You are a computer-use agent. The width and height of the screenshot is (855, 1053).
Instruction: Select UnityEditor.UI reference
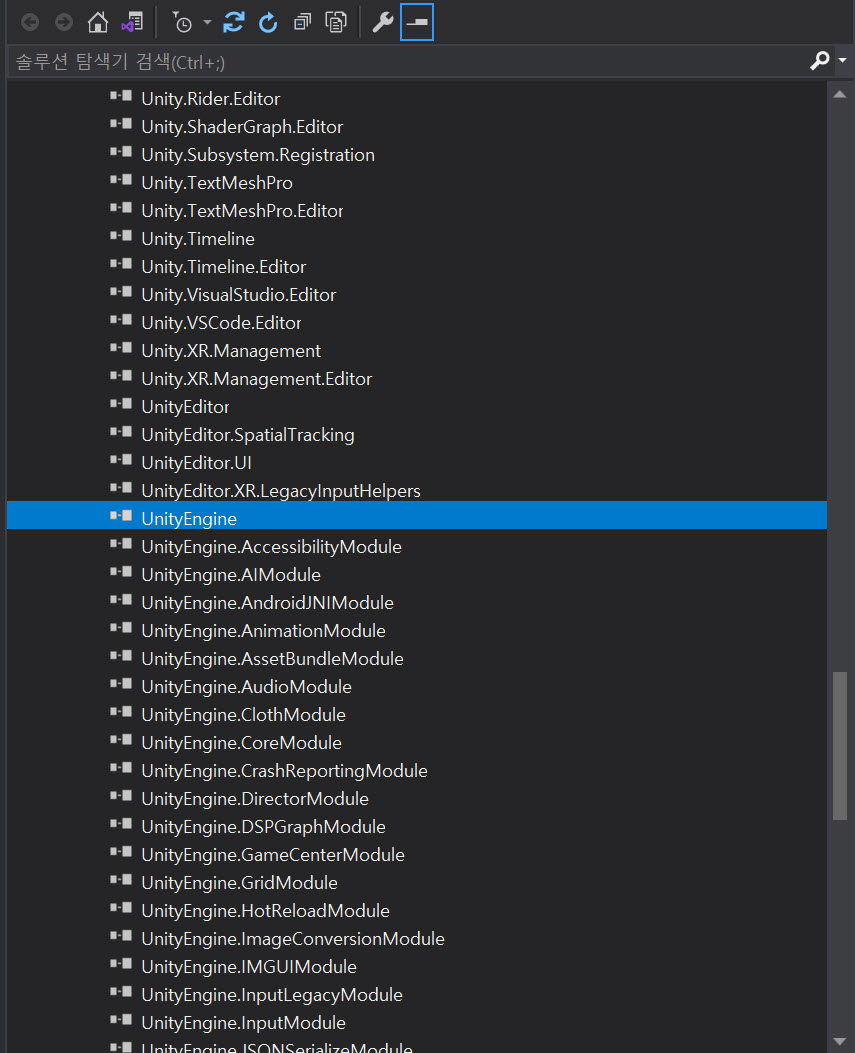pyautogui.click(x=197, y=463)
